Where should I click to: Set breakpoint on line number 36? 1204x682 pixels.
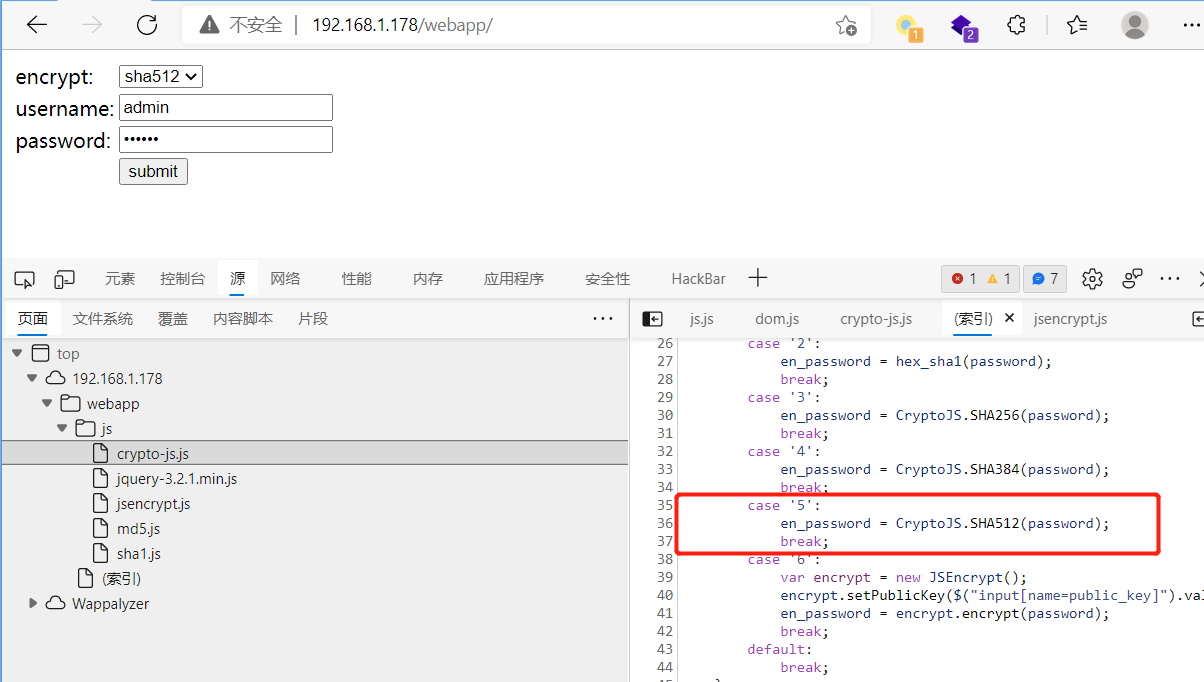665,523
